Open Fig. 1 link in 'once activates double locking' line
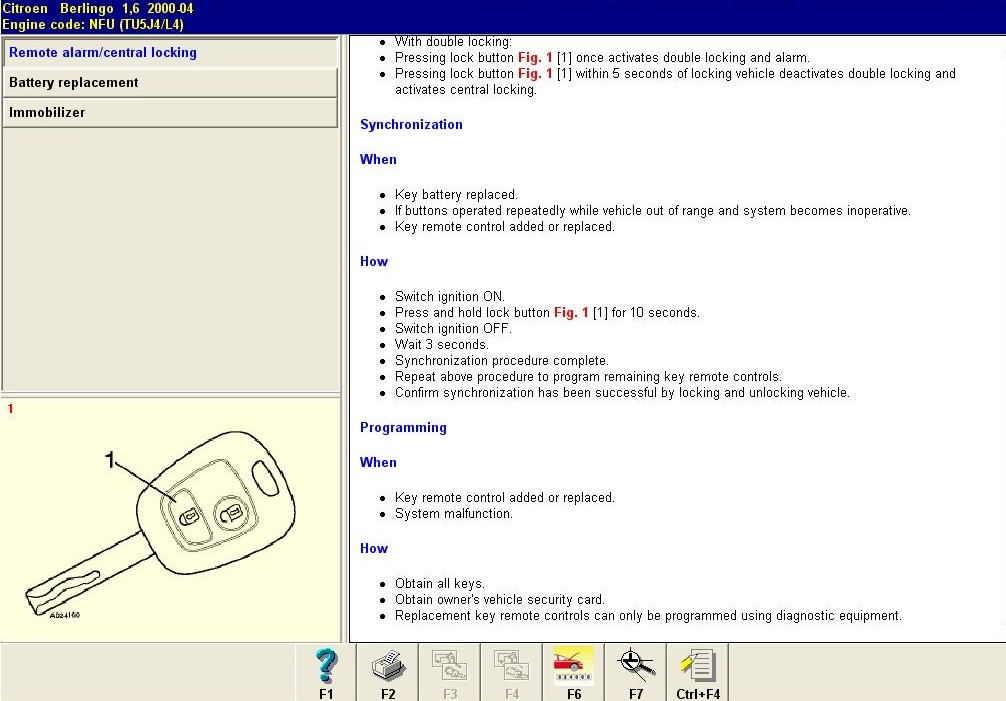 pyautogui.click(x=535, y=58)
